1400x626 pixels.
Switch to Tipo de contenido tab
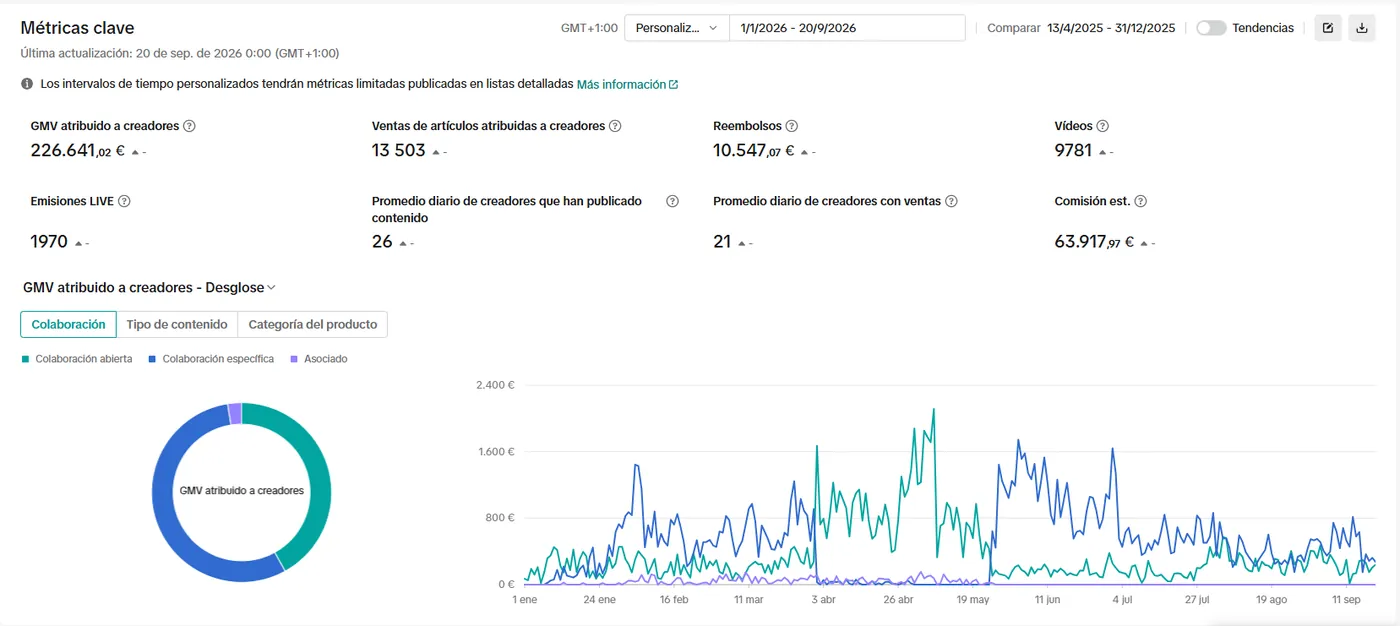pyautogui.click(x=177, y=324)
